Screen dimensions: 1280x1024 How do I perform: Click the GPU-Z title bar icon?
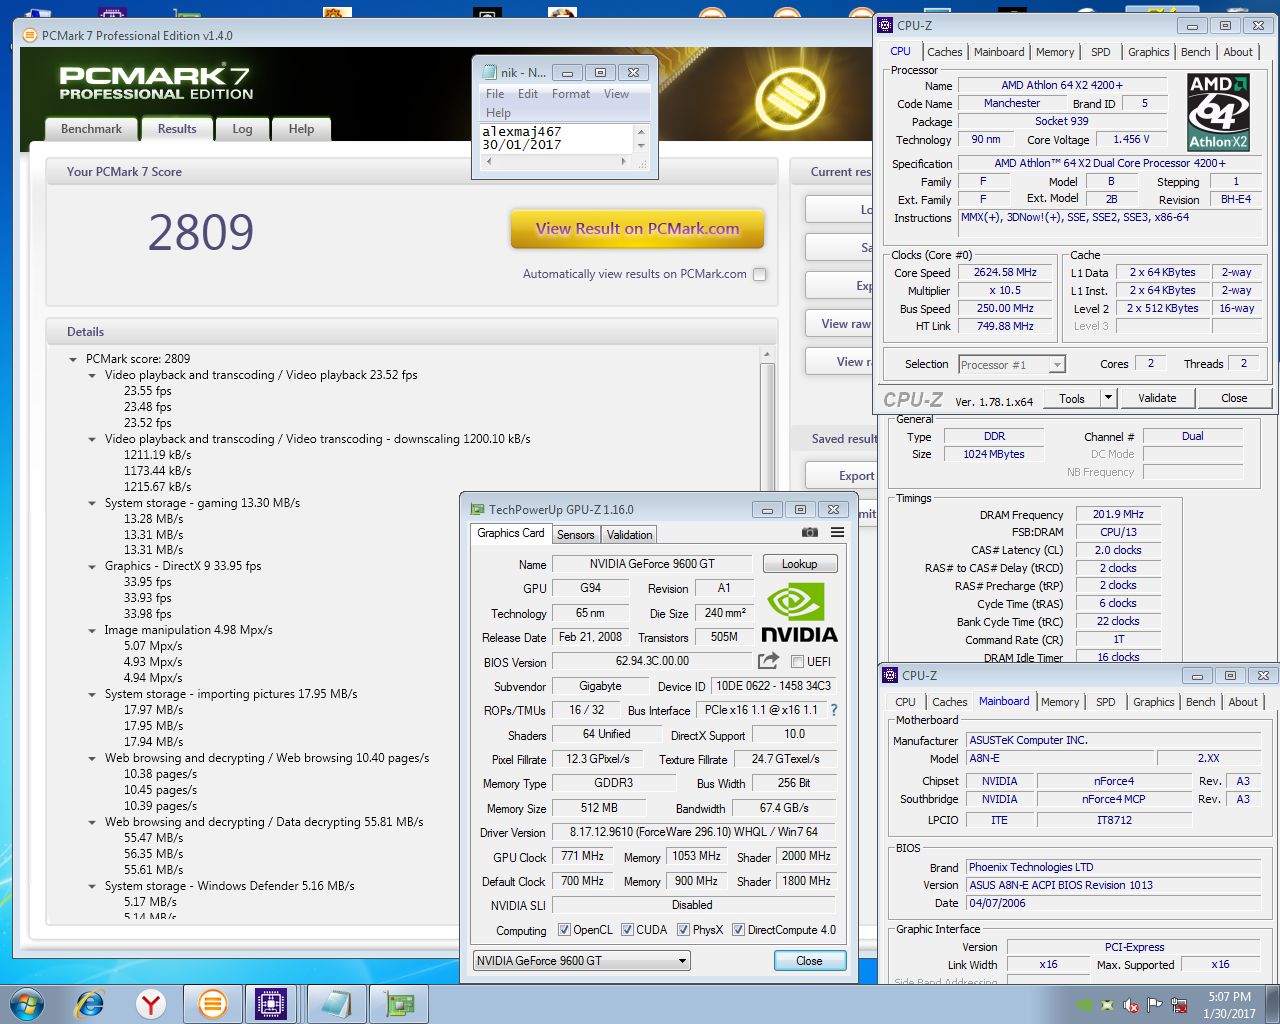(479, 509)
